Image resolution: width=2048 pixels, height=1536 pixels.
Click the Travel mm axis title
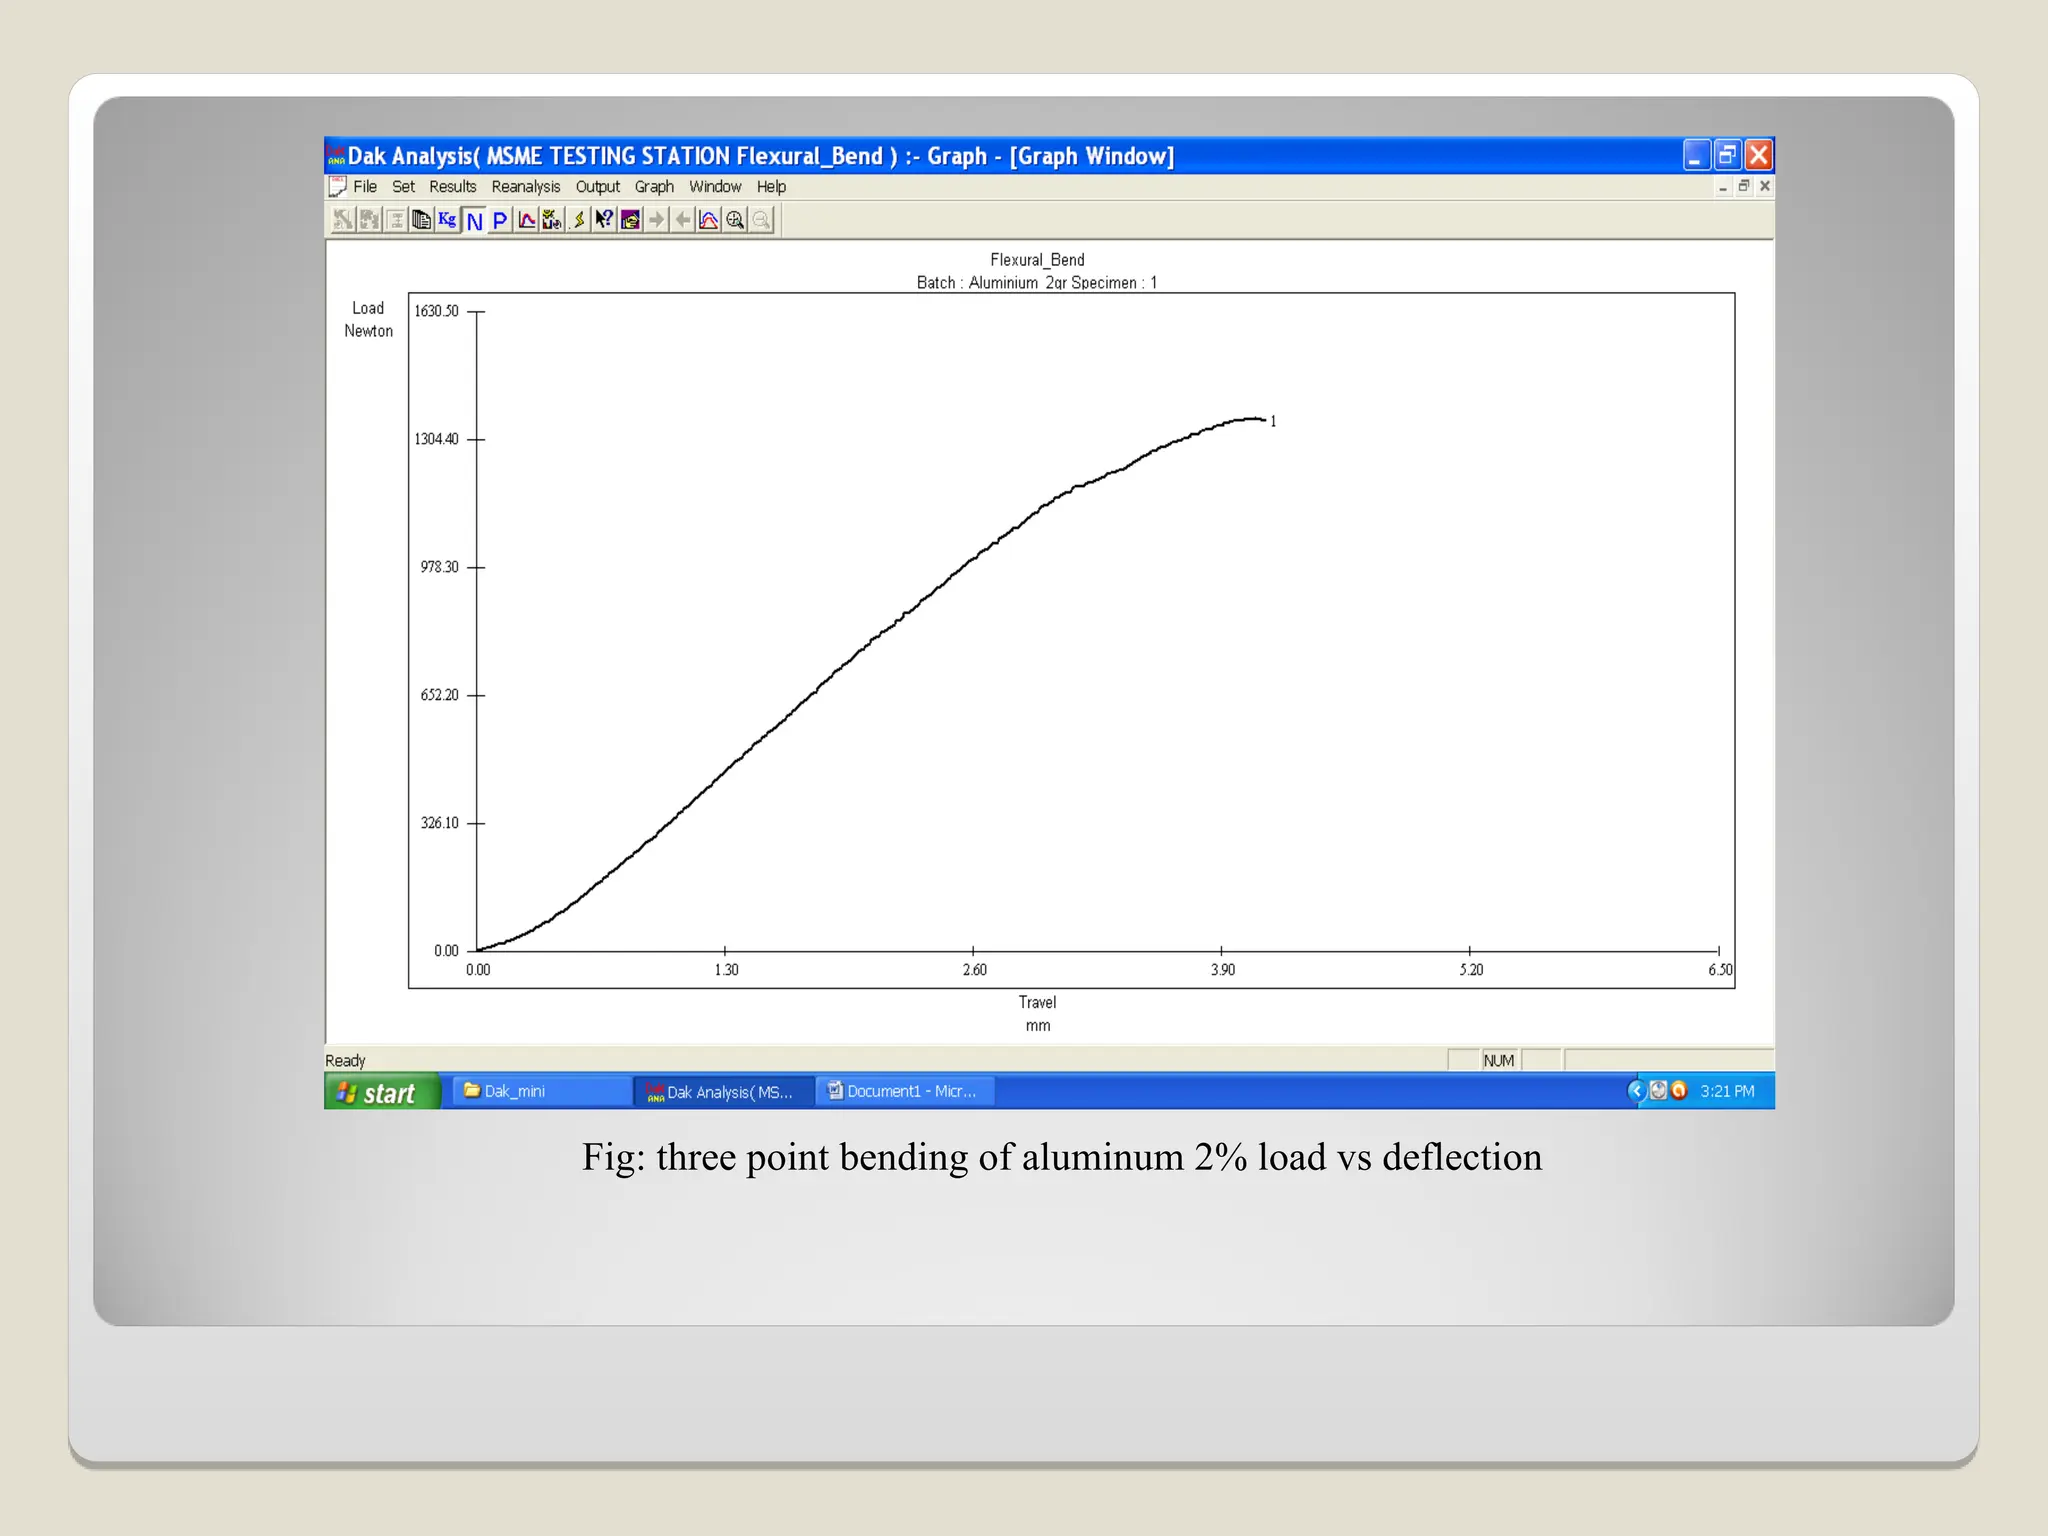point(1037,1014)
